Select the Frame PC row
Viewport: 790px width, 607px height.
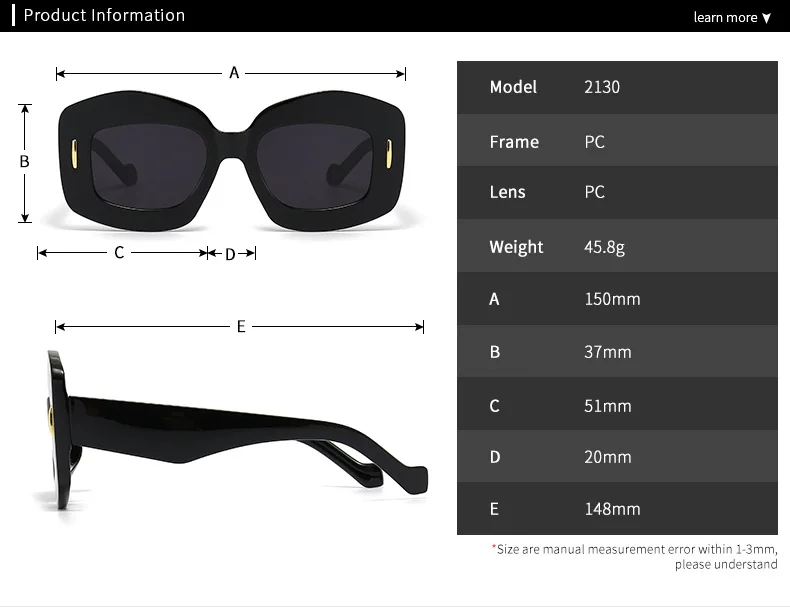click(x=617, y=141)
